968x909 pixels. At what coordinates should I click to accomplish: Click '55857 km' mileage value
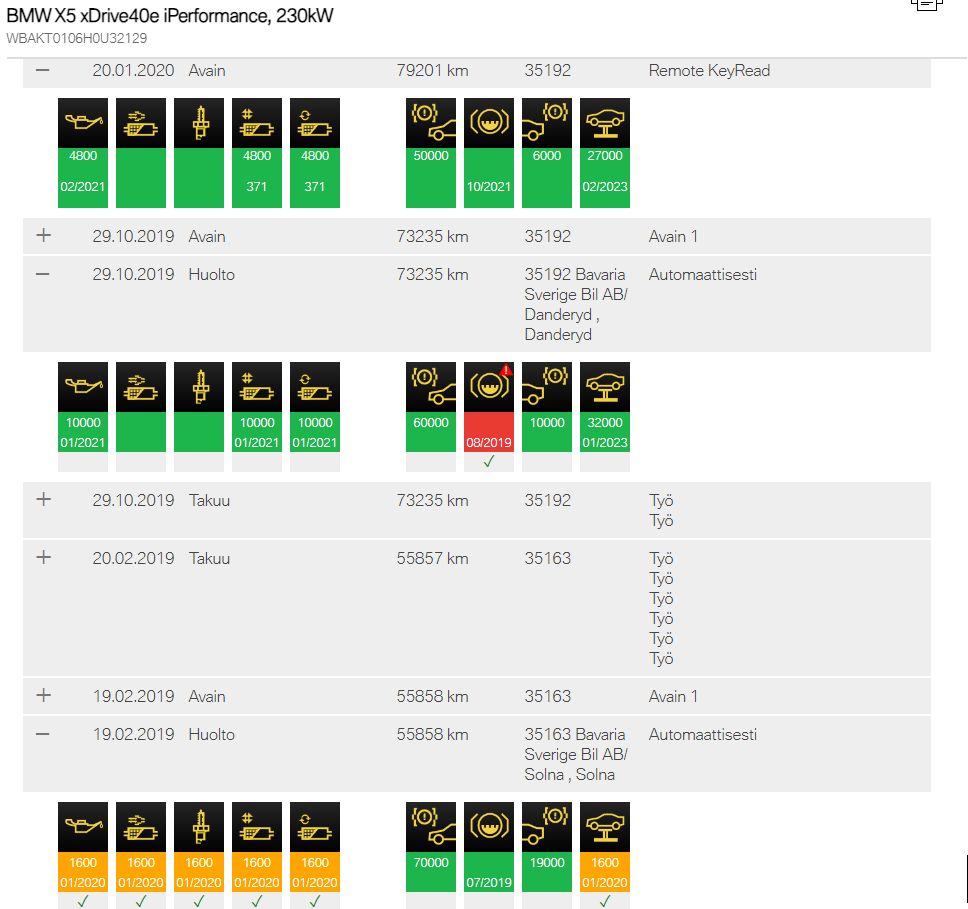[x=433, y=558]
